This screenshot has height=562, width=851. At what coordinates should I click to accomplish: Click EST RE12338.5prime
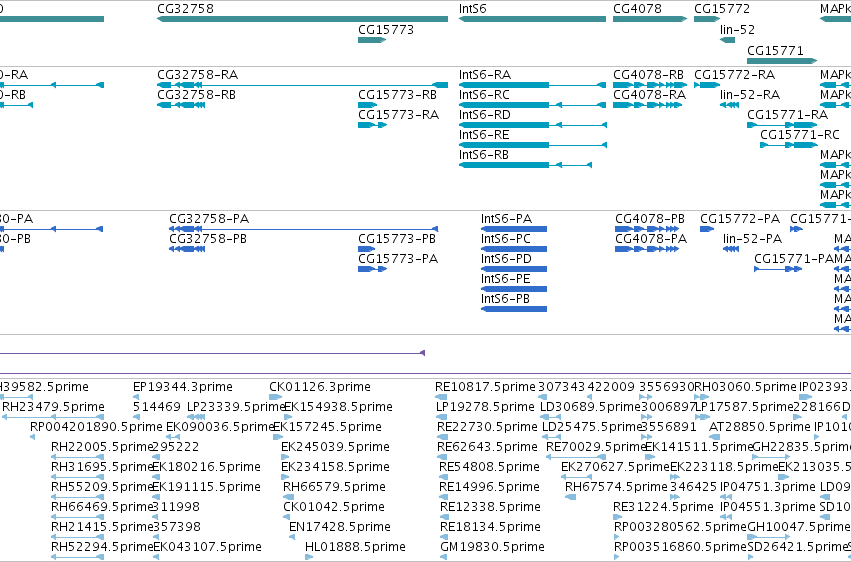490,508
